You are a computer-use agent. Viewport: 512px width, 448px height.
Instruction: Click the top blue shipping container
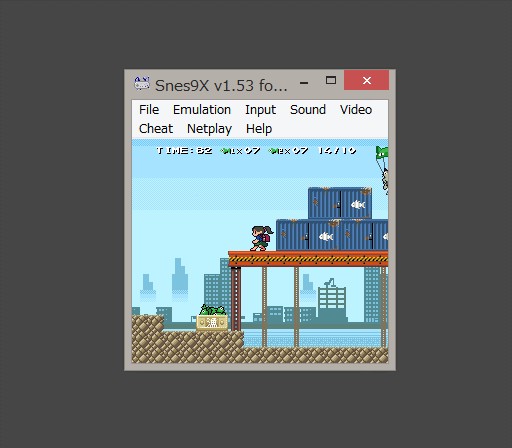[x=340, y=203]
